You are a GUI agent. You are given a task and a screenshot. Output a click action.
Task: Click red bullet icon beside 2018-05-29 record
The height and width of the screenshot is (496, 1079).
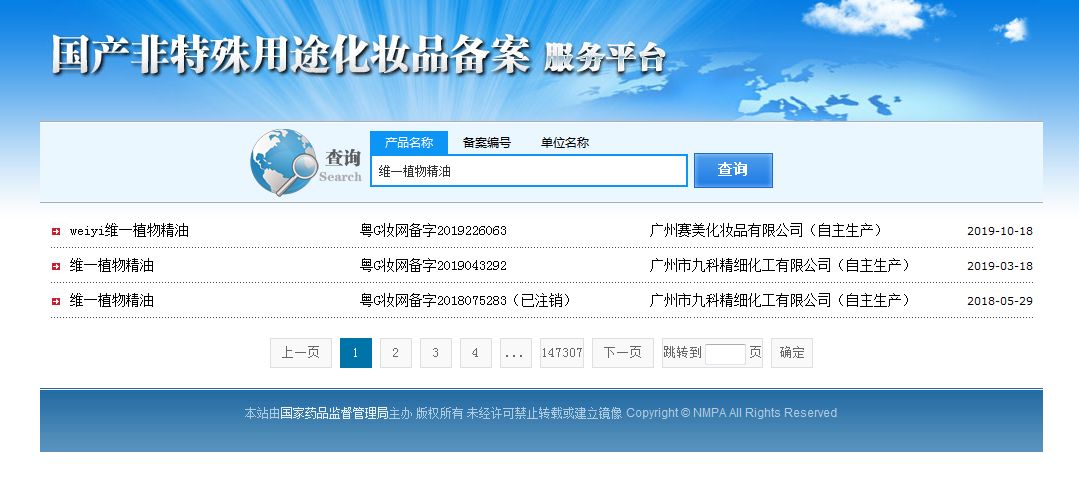coord(56,301)
